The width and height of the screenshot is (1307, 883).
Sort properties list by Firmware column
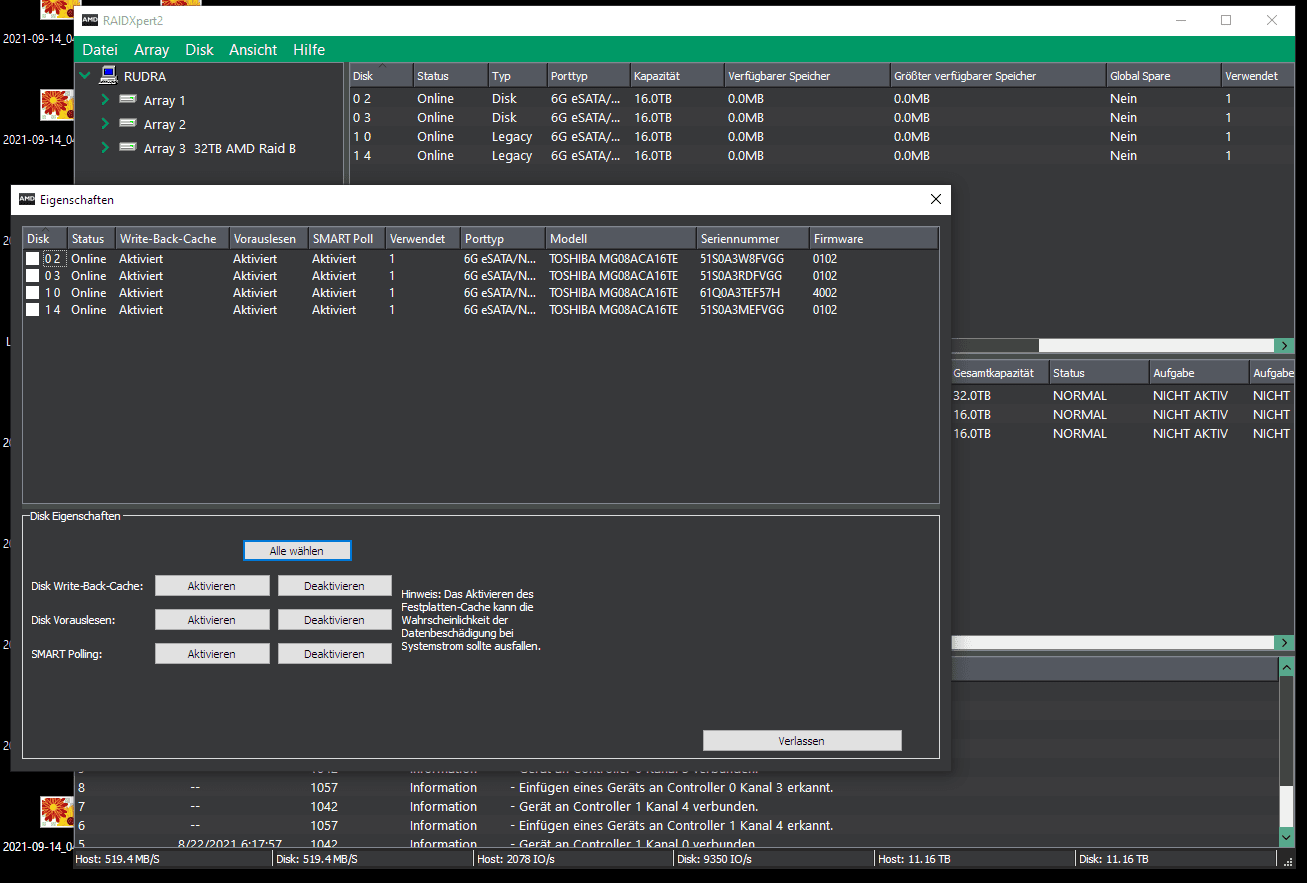[874, 239]
